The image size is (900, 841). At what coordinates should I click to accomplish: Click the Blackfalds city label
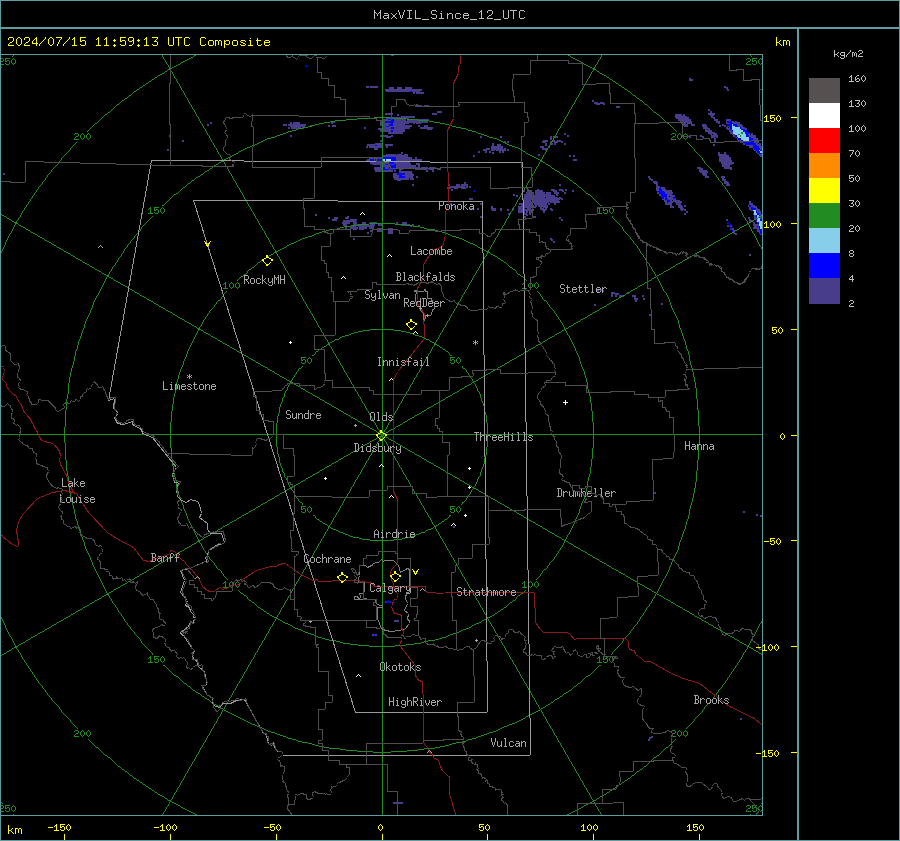[425, 277]
